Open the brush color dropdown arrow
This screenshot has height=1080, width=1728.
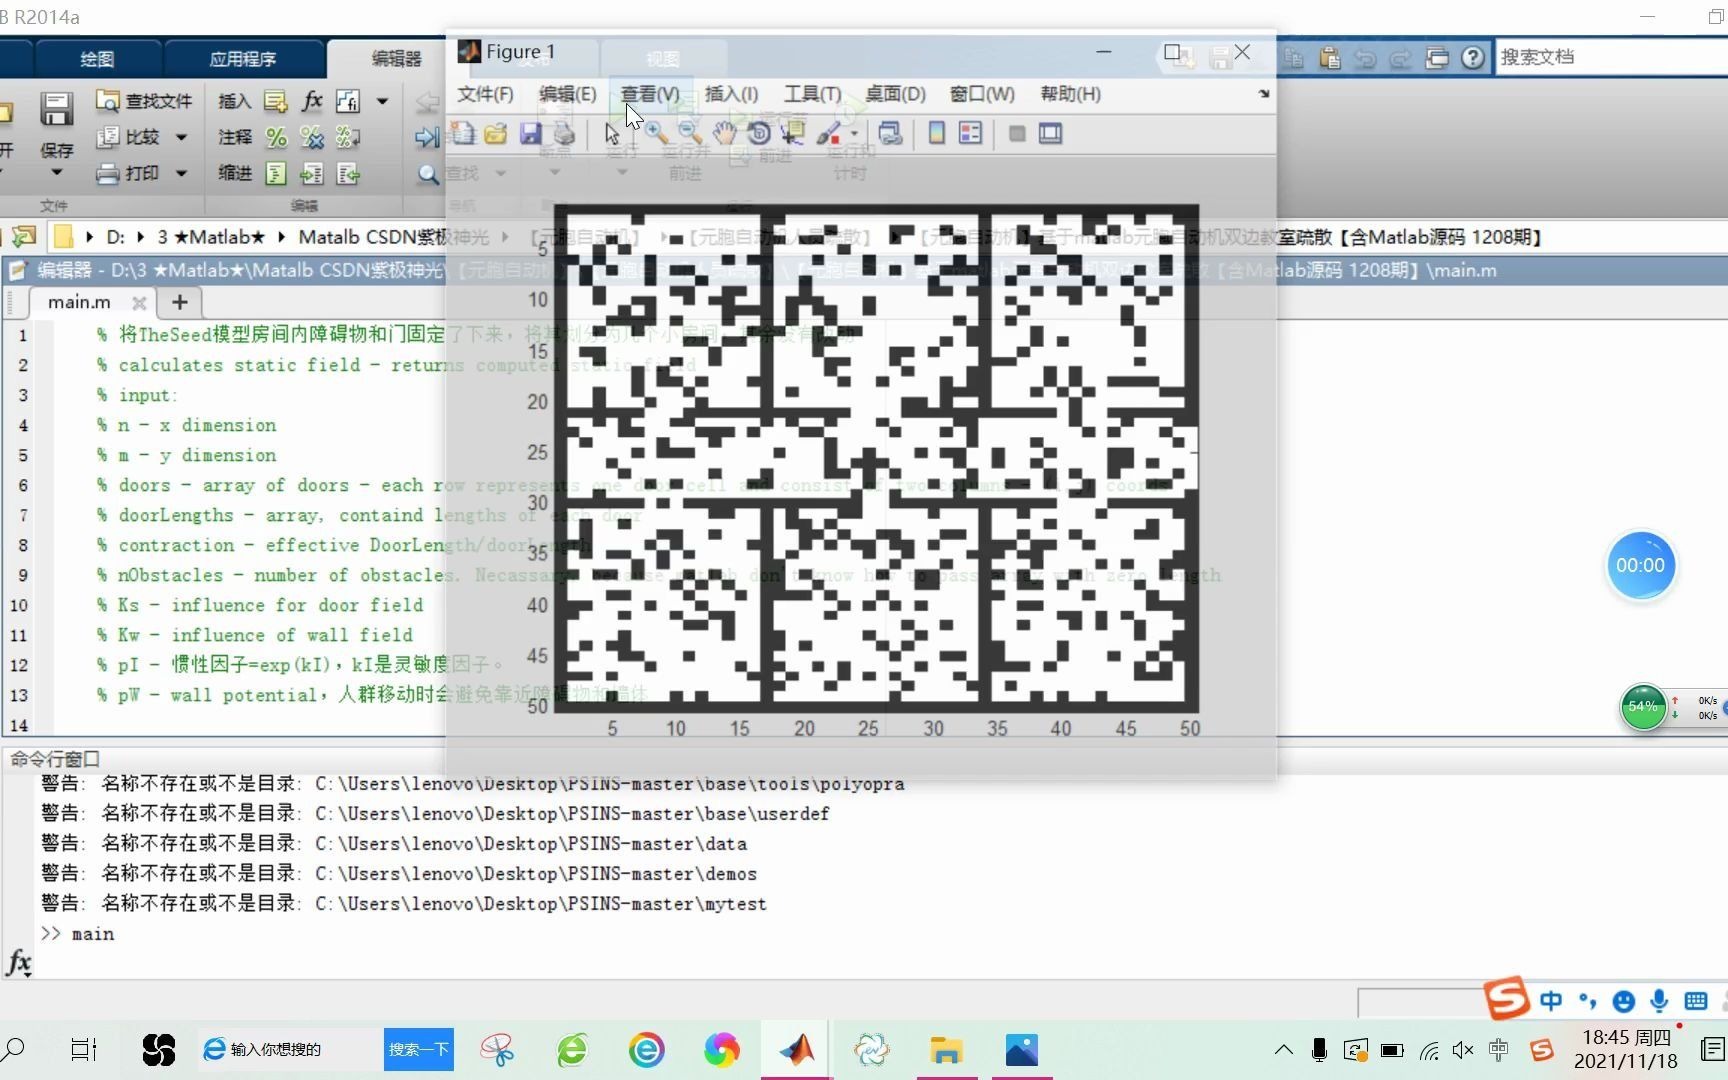[x=854, y=134]
